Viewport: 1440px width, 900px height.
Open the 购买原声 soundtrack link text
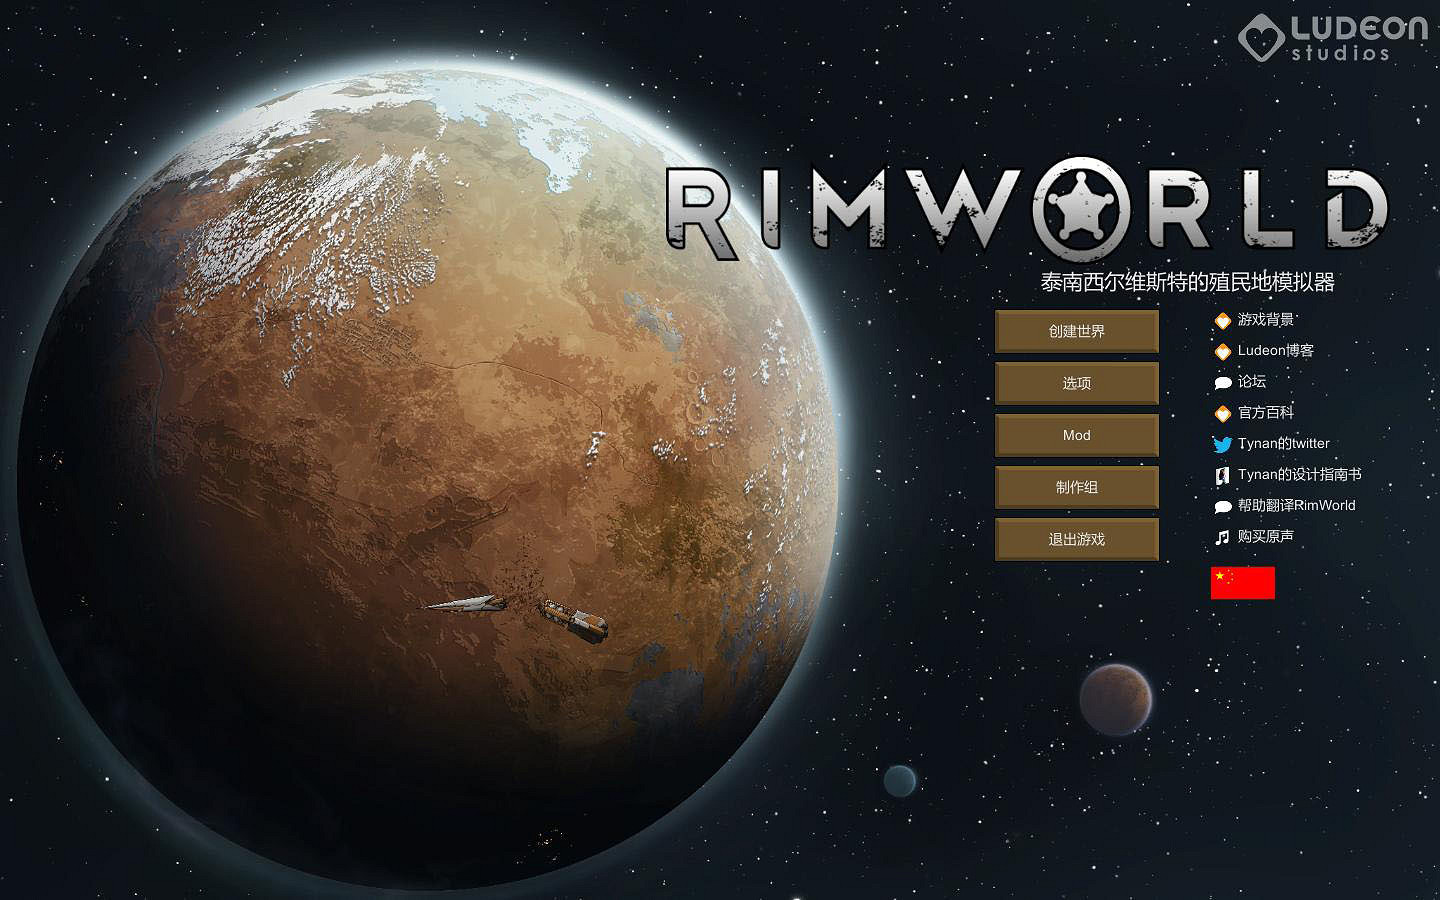click(1266, 537)
